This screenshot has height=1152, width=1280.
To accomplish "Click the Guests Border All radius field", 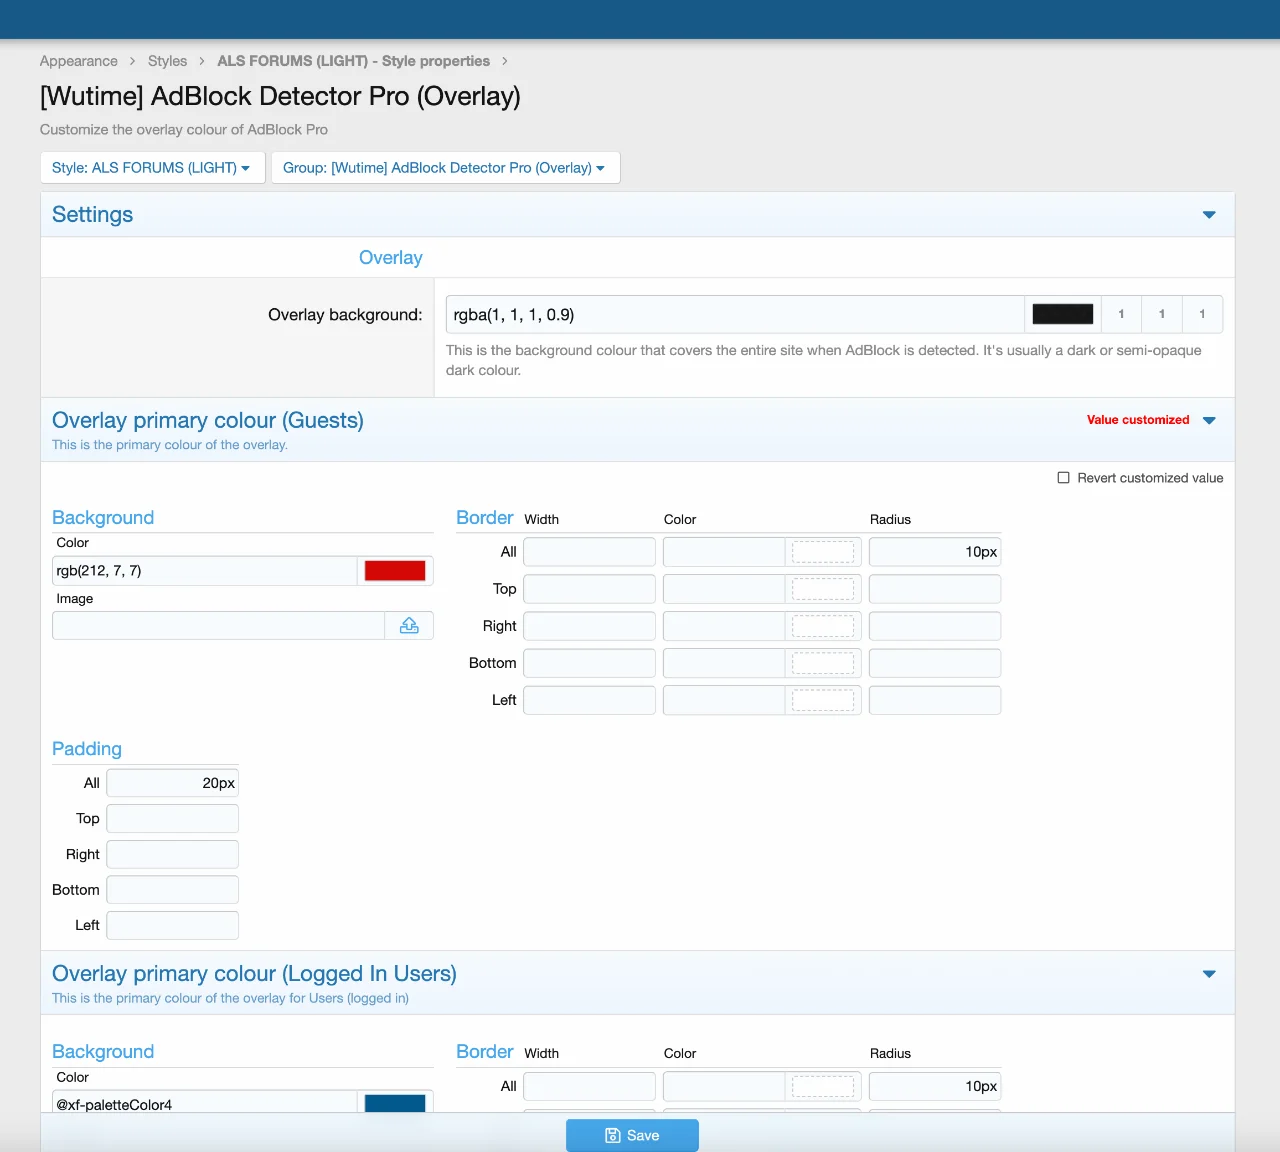I will 934,552.
